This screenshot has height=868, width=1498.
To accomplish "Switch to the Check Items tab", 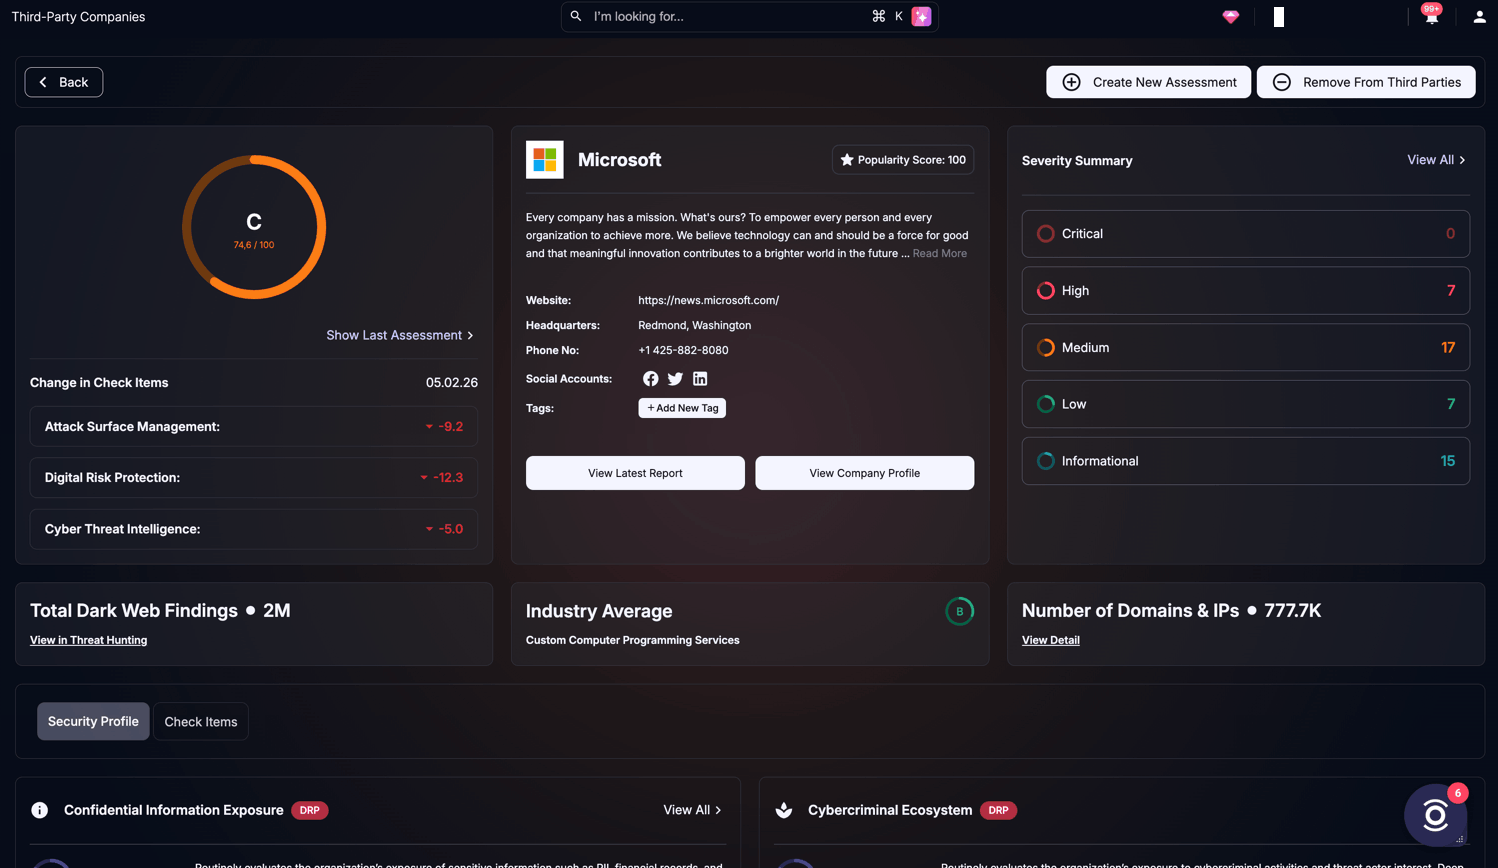I will pyautogui.click(x=200, y=721).
